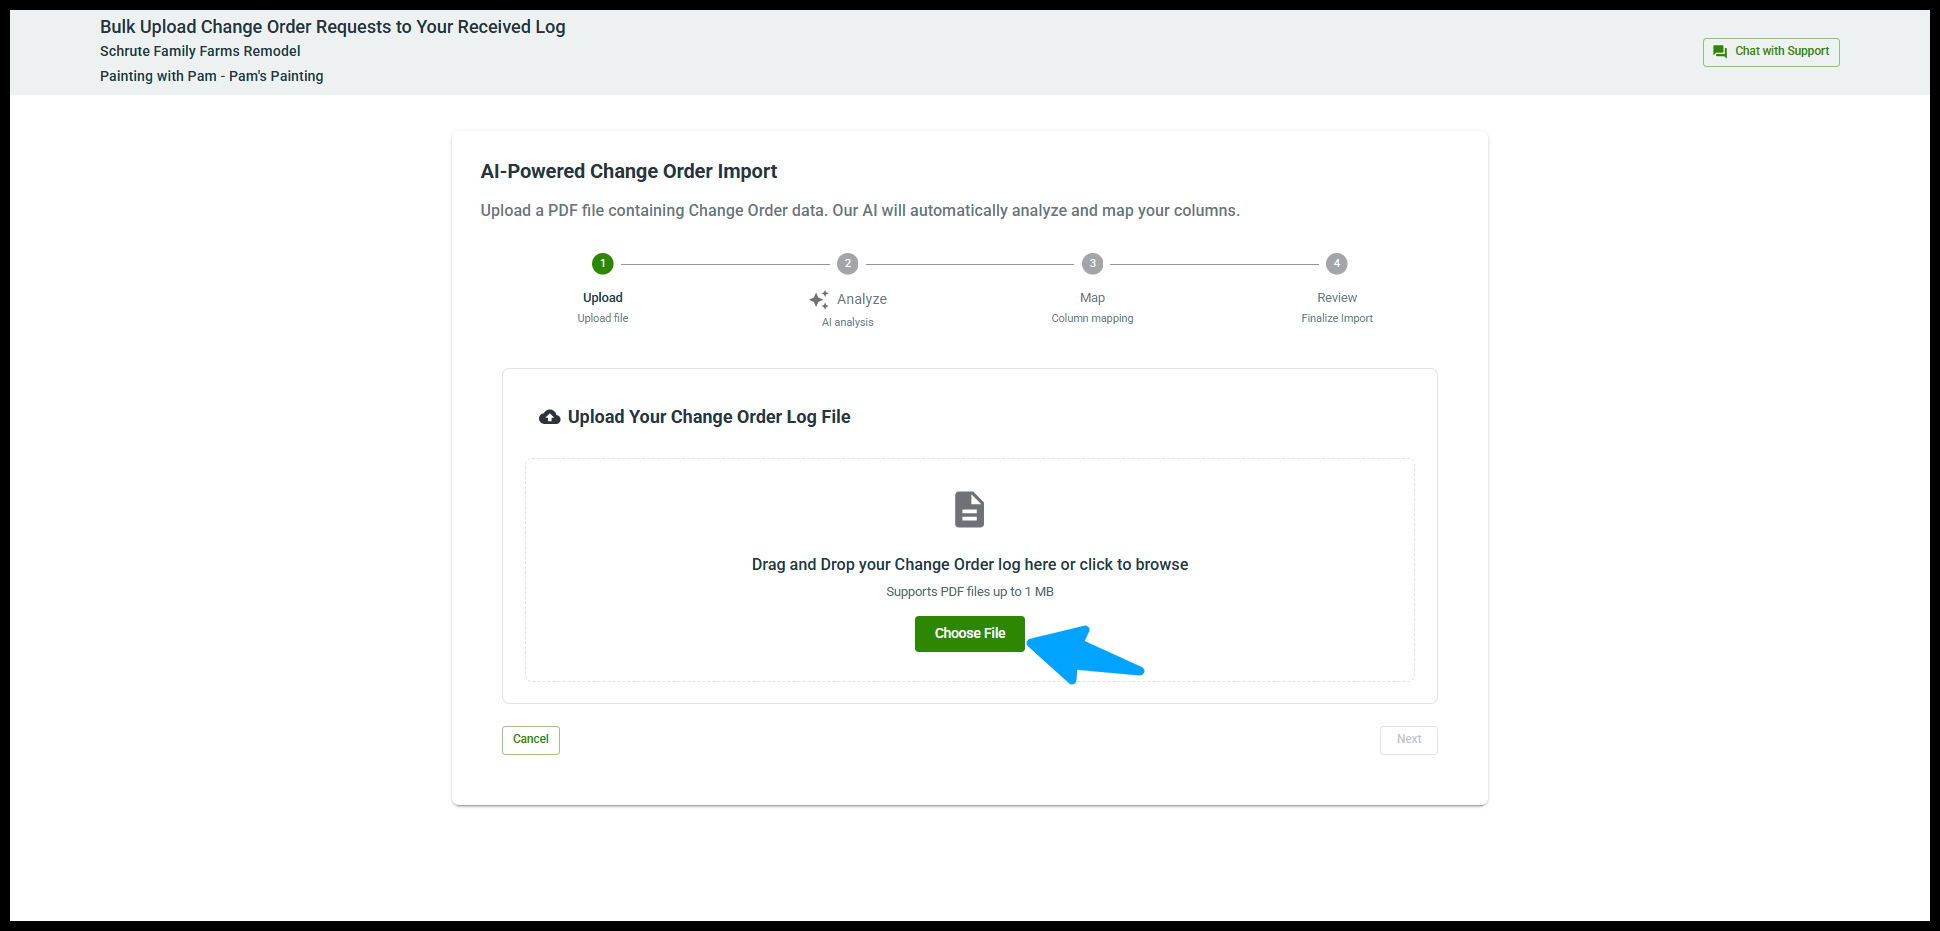Select the Analyze step label
The image size is (1940, 931).
(x=862, y=299)
